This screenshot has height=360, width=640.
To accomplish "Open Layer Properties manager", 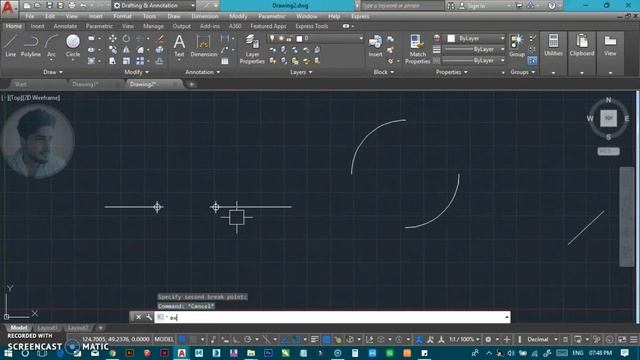I will 252,49.
